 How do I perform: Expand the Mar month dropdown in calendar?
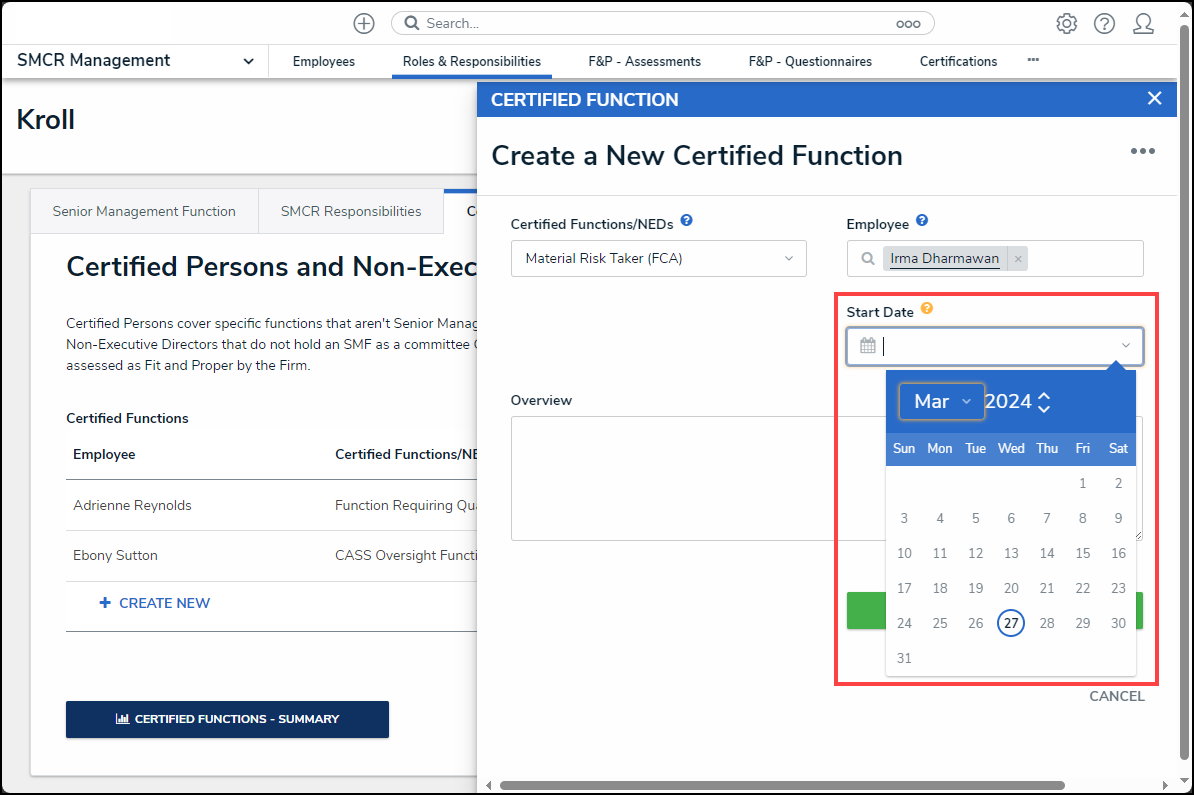(x=941, y=401)
